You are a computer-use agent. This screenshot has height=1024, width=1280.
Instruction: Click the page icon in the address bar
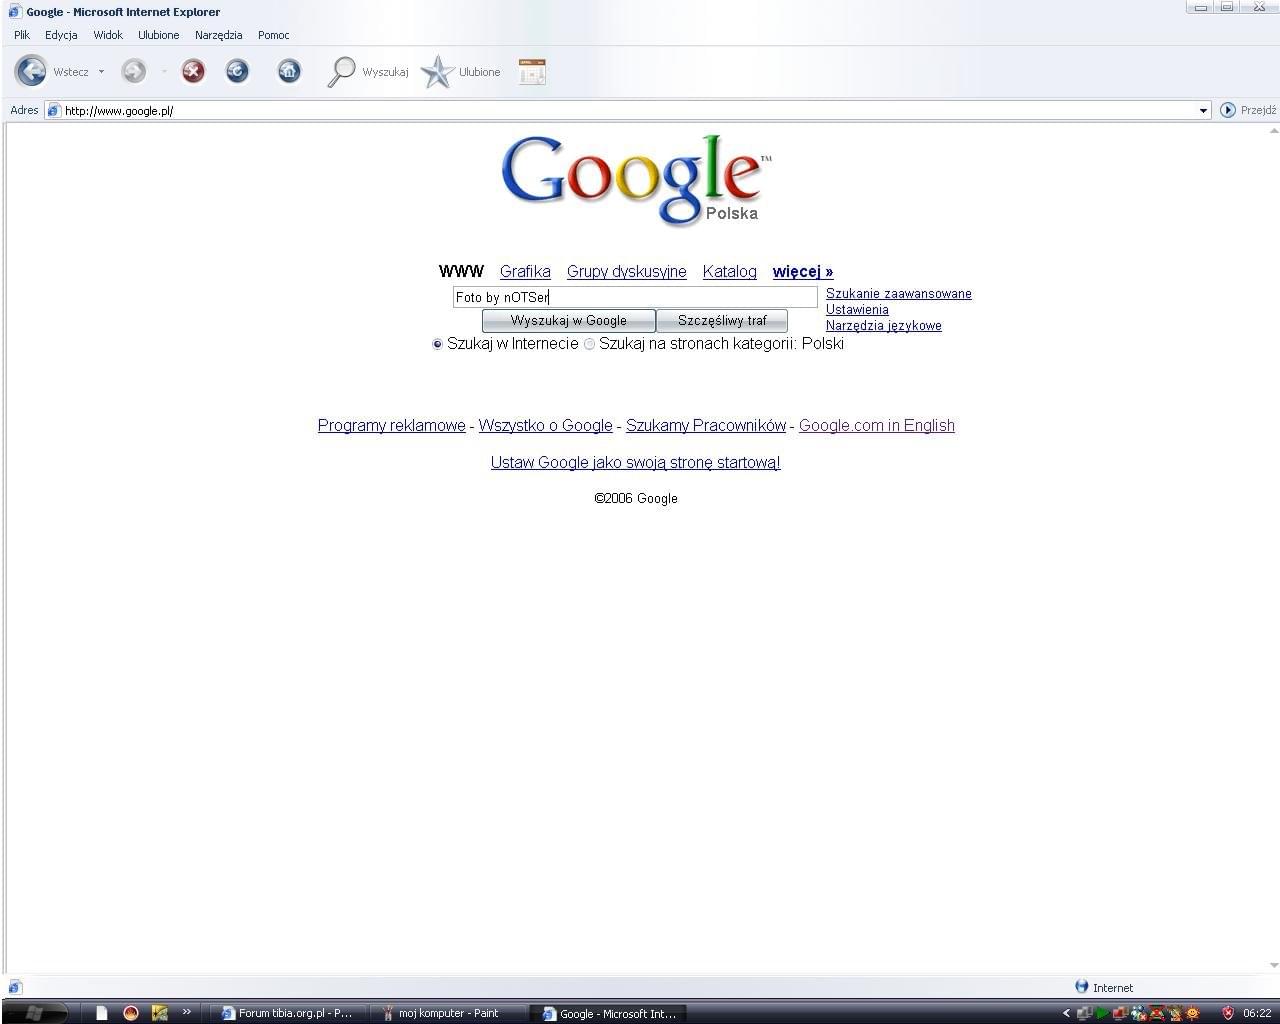[x=54, y=110]
